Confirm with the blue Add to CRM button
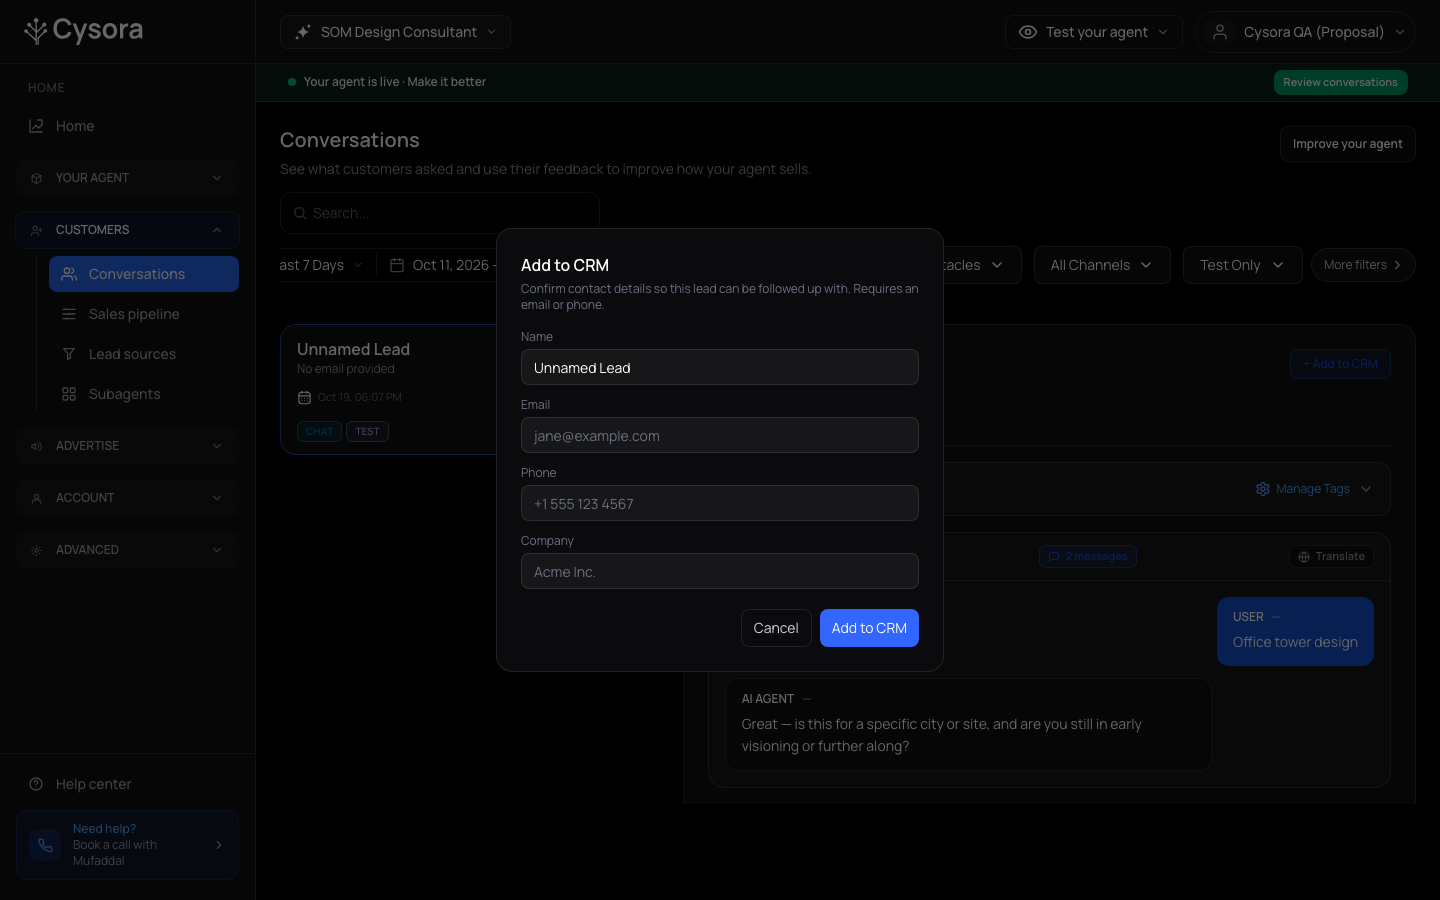The height and width of the screenshot is (900, 1440). click(869, 628)
